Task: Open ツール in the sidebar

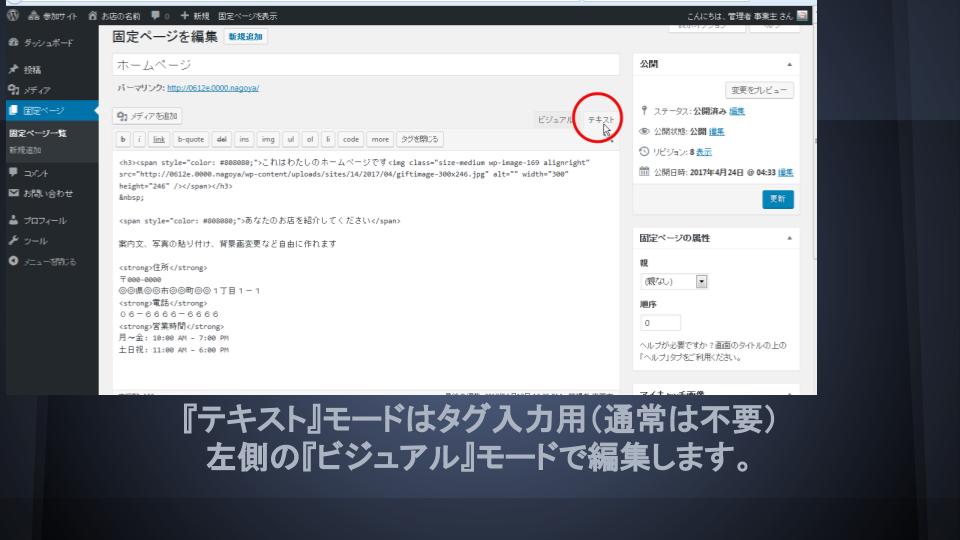Action: point(35,241)
